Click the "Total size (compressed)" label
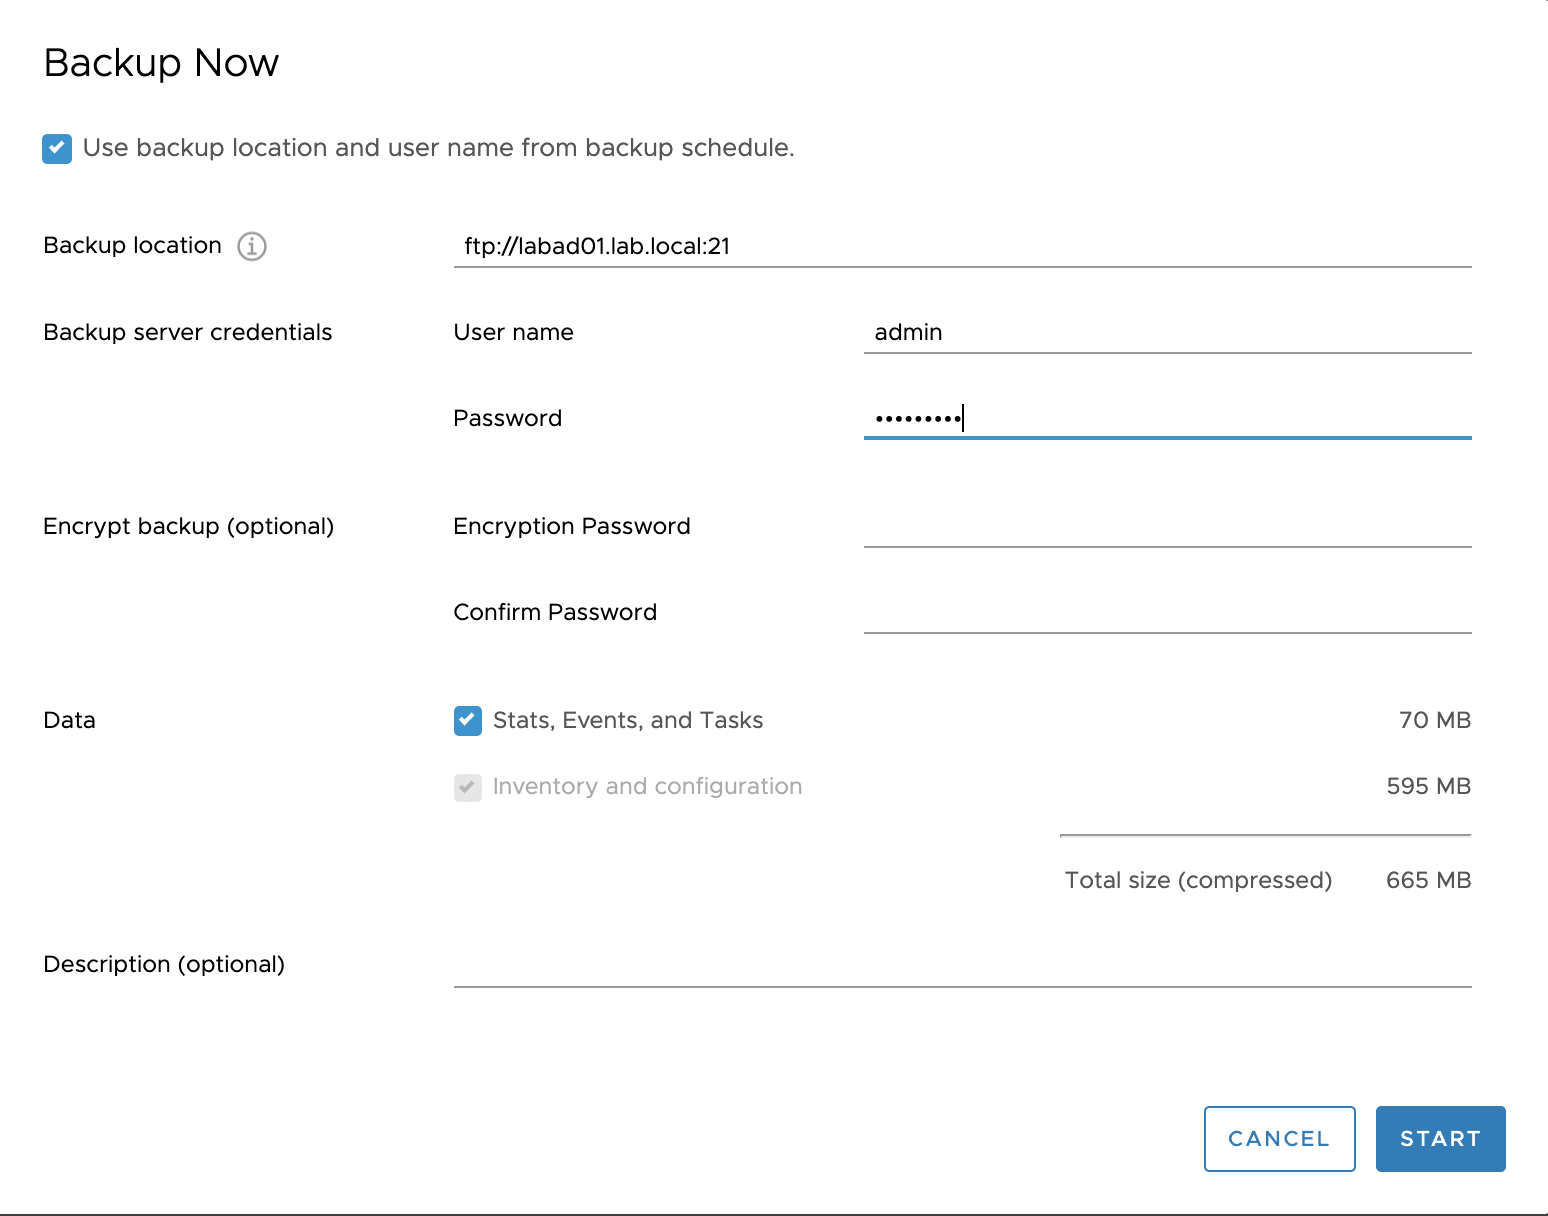 1198,881
